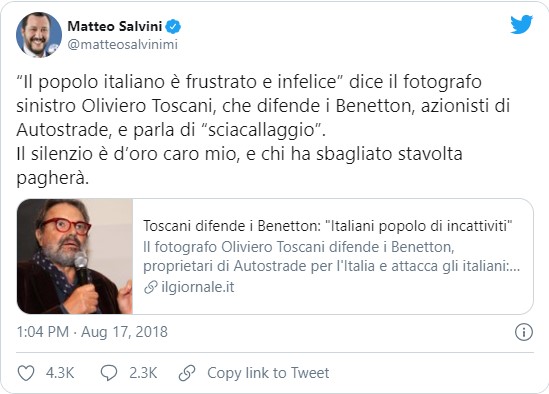Open Matteo Salvini display name

(x=114, y=26)
